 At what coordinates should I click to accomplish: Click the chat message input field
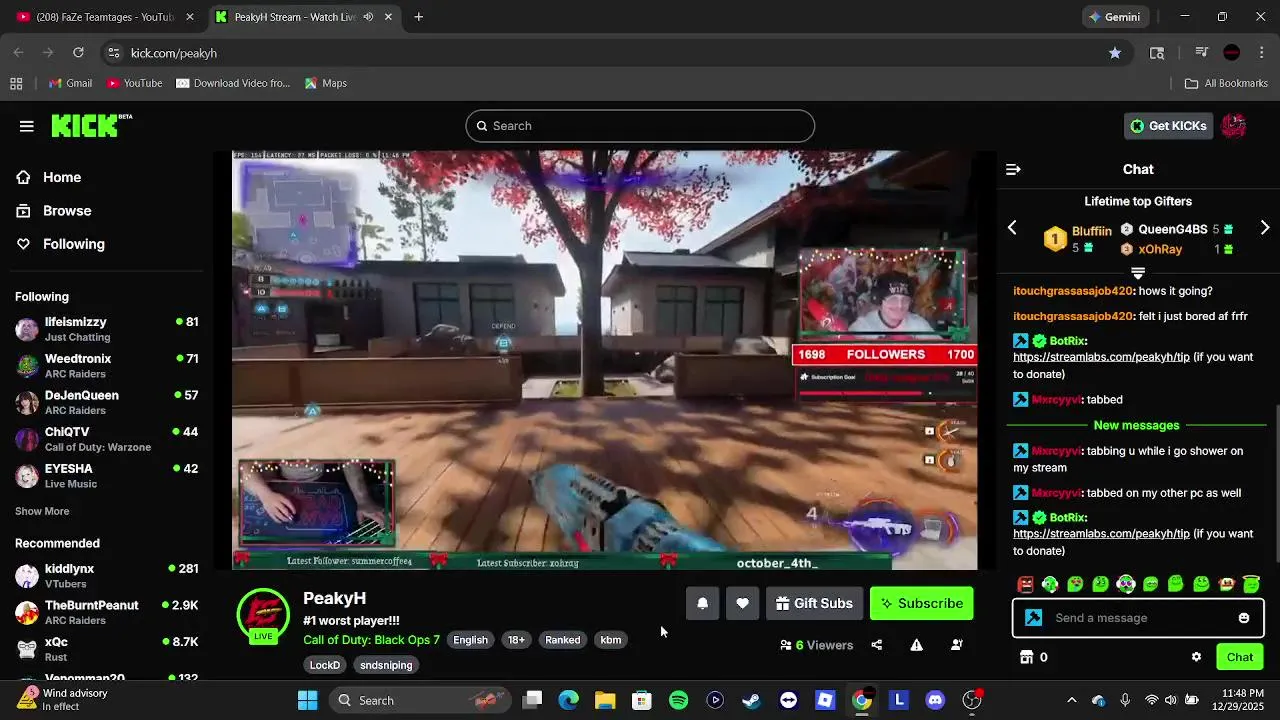(1137, 618)
